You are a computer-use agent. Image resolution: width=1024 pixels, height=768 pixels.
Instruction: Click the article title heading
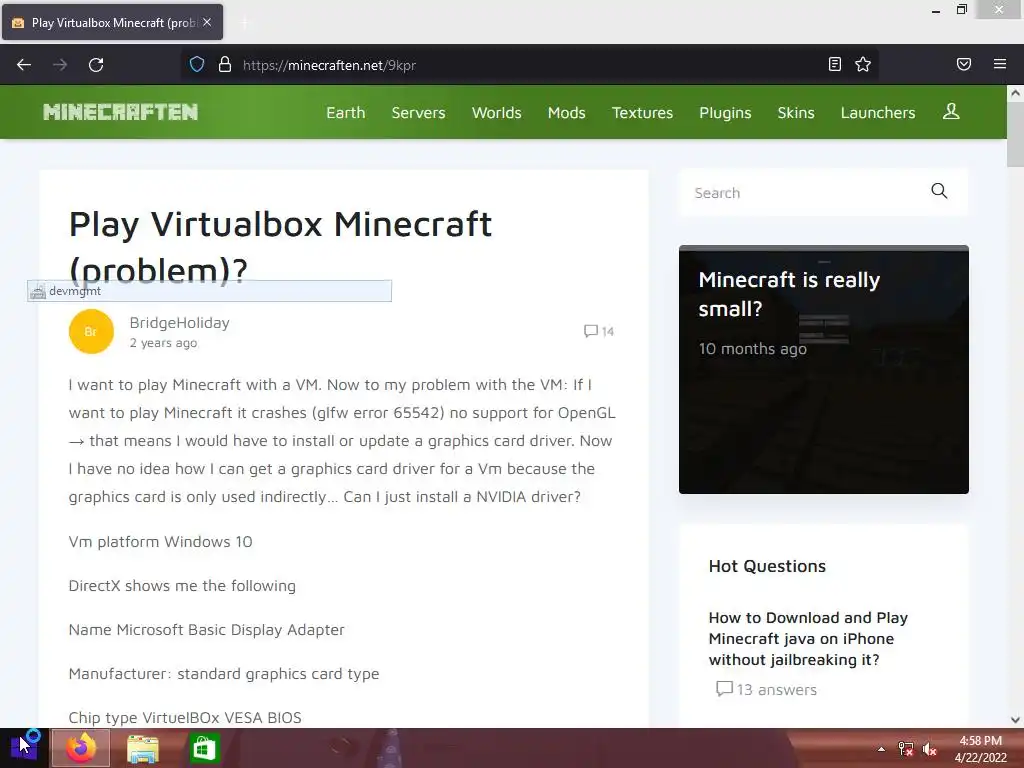click(x=280, y=247)
